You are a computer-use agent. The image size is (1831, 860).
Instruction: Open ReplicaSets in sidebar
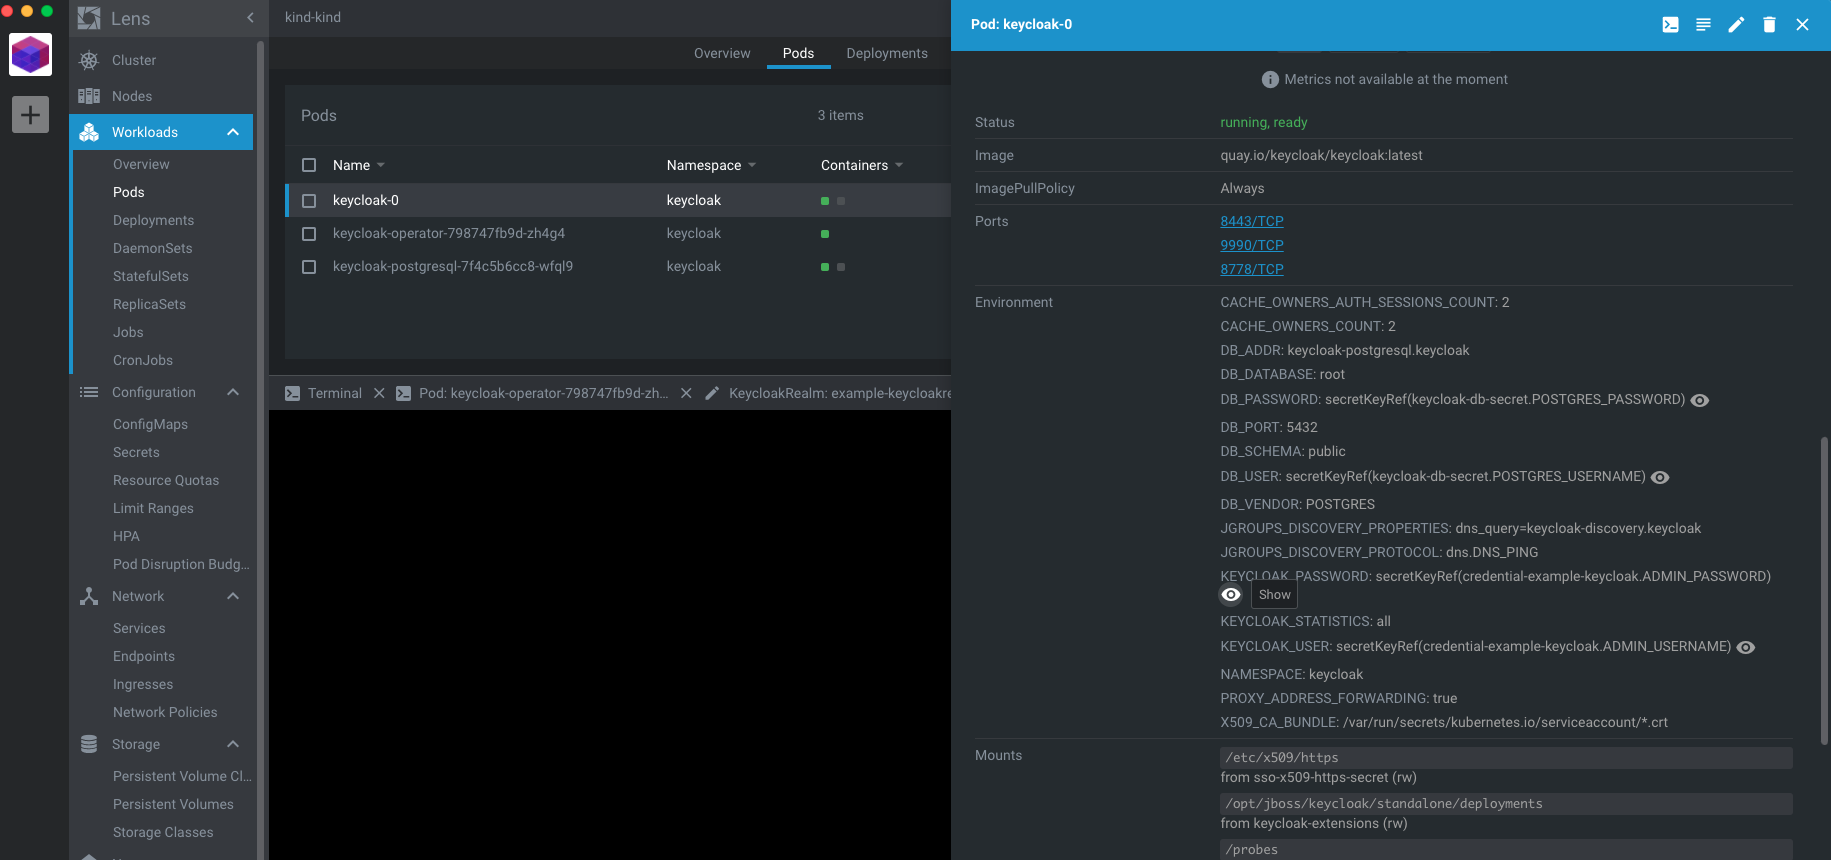coord(149,304)
